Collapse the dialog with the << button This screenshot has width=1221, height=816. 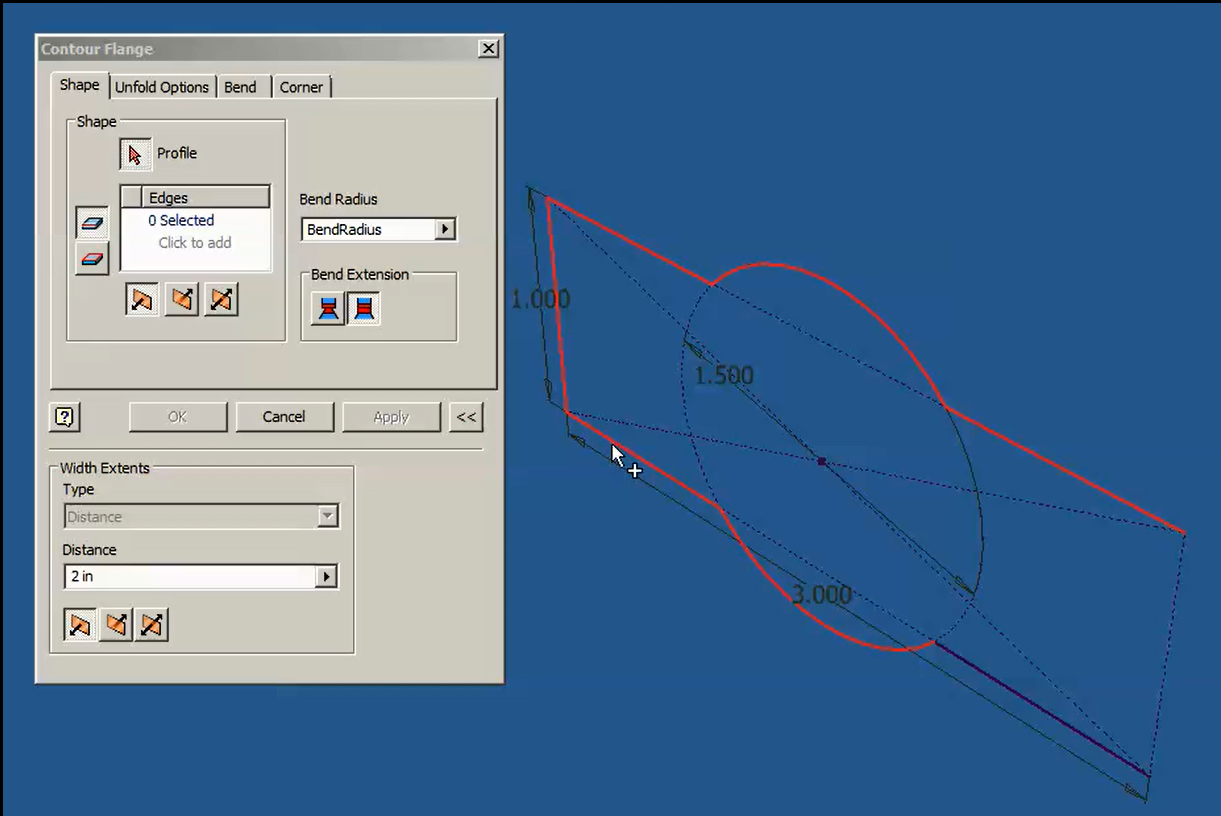click(x=466, y=417)
